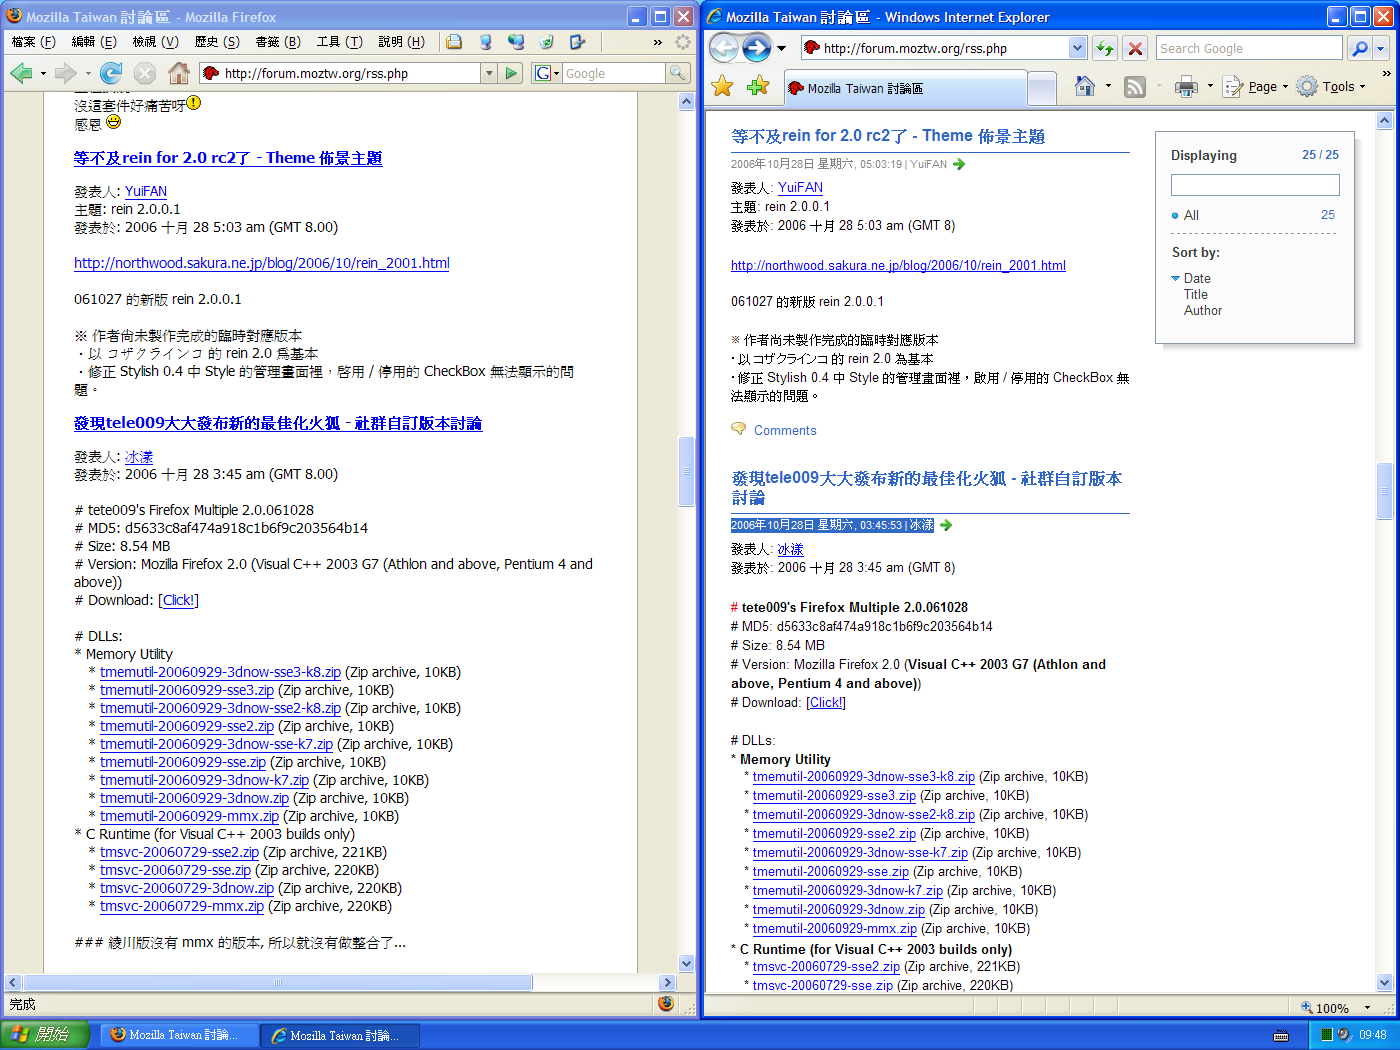Click the RSS feeds icon in IE
1400x1050 pixels.
(x=1135, y=87)
